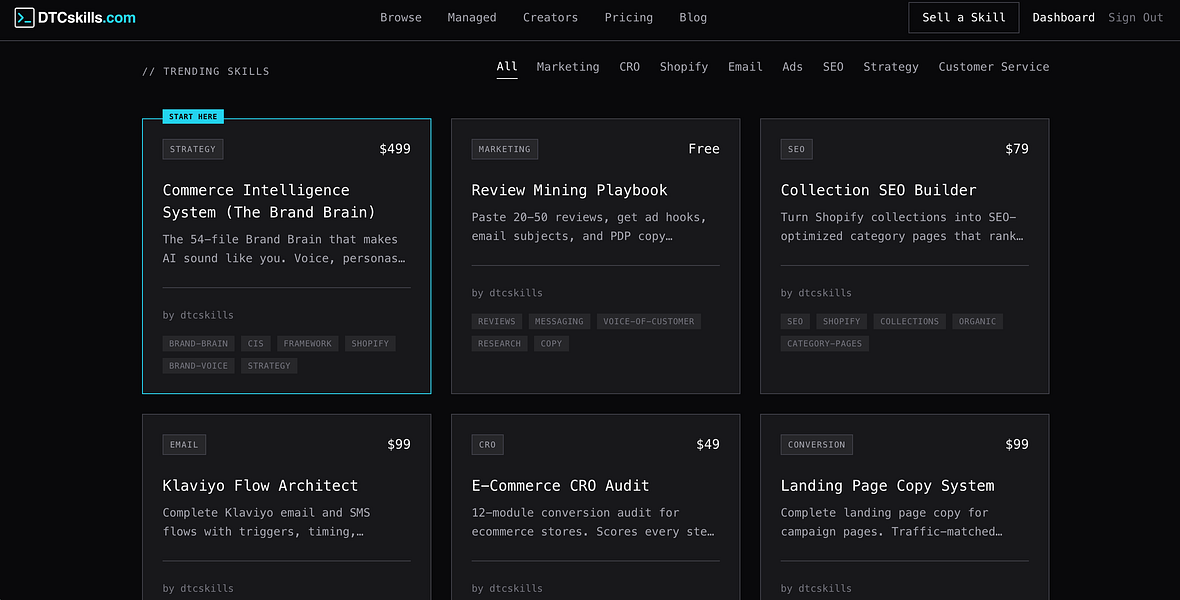Click the COLLECTIONS tag
The width and height of the screenshot is (1180, 600).
909,321
